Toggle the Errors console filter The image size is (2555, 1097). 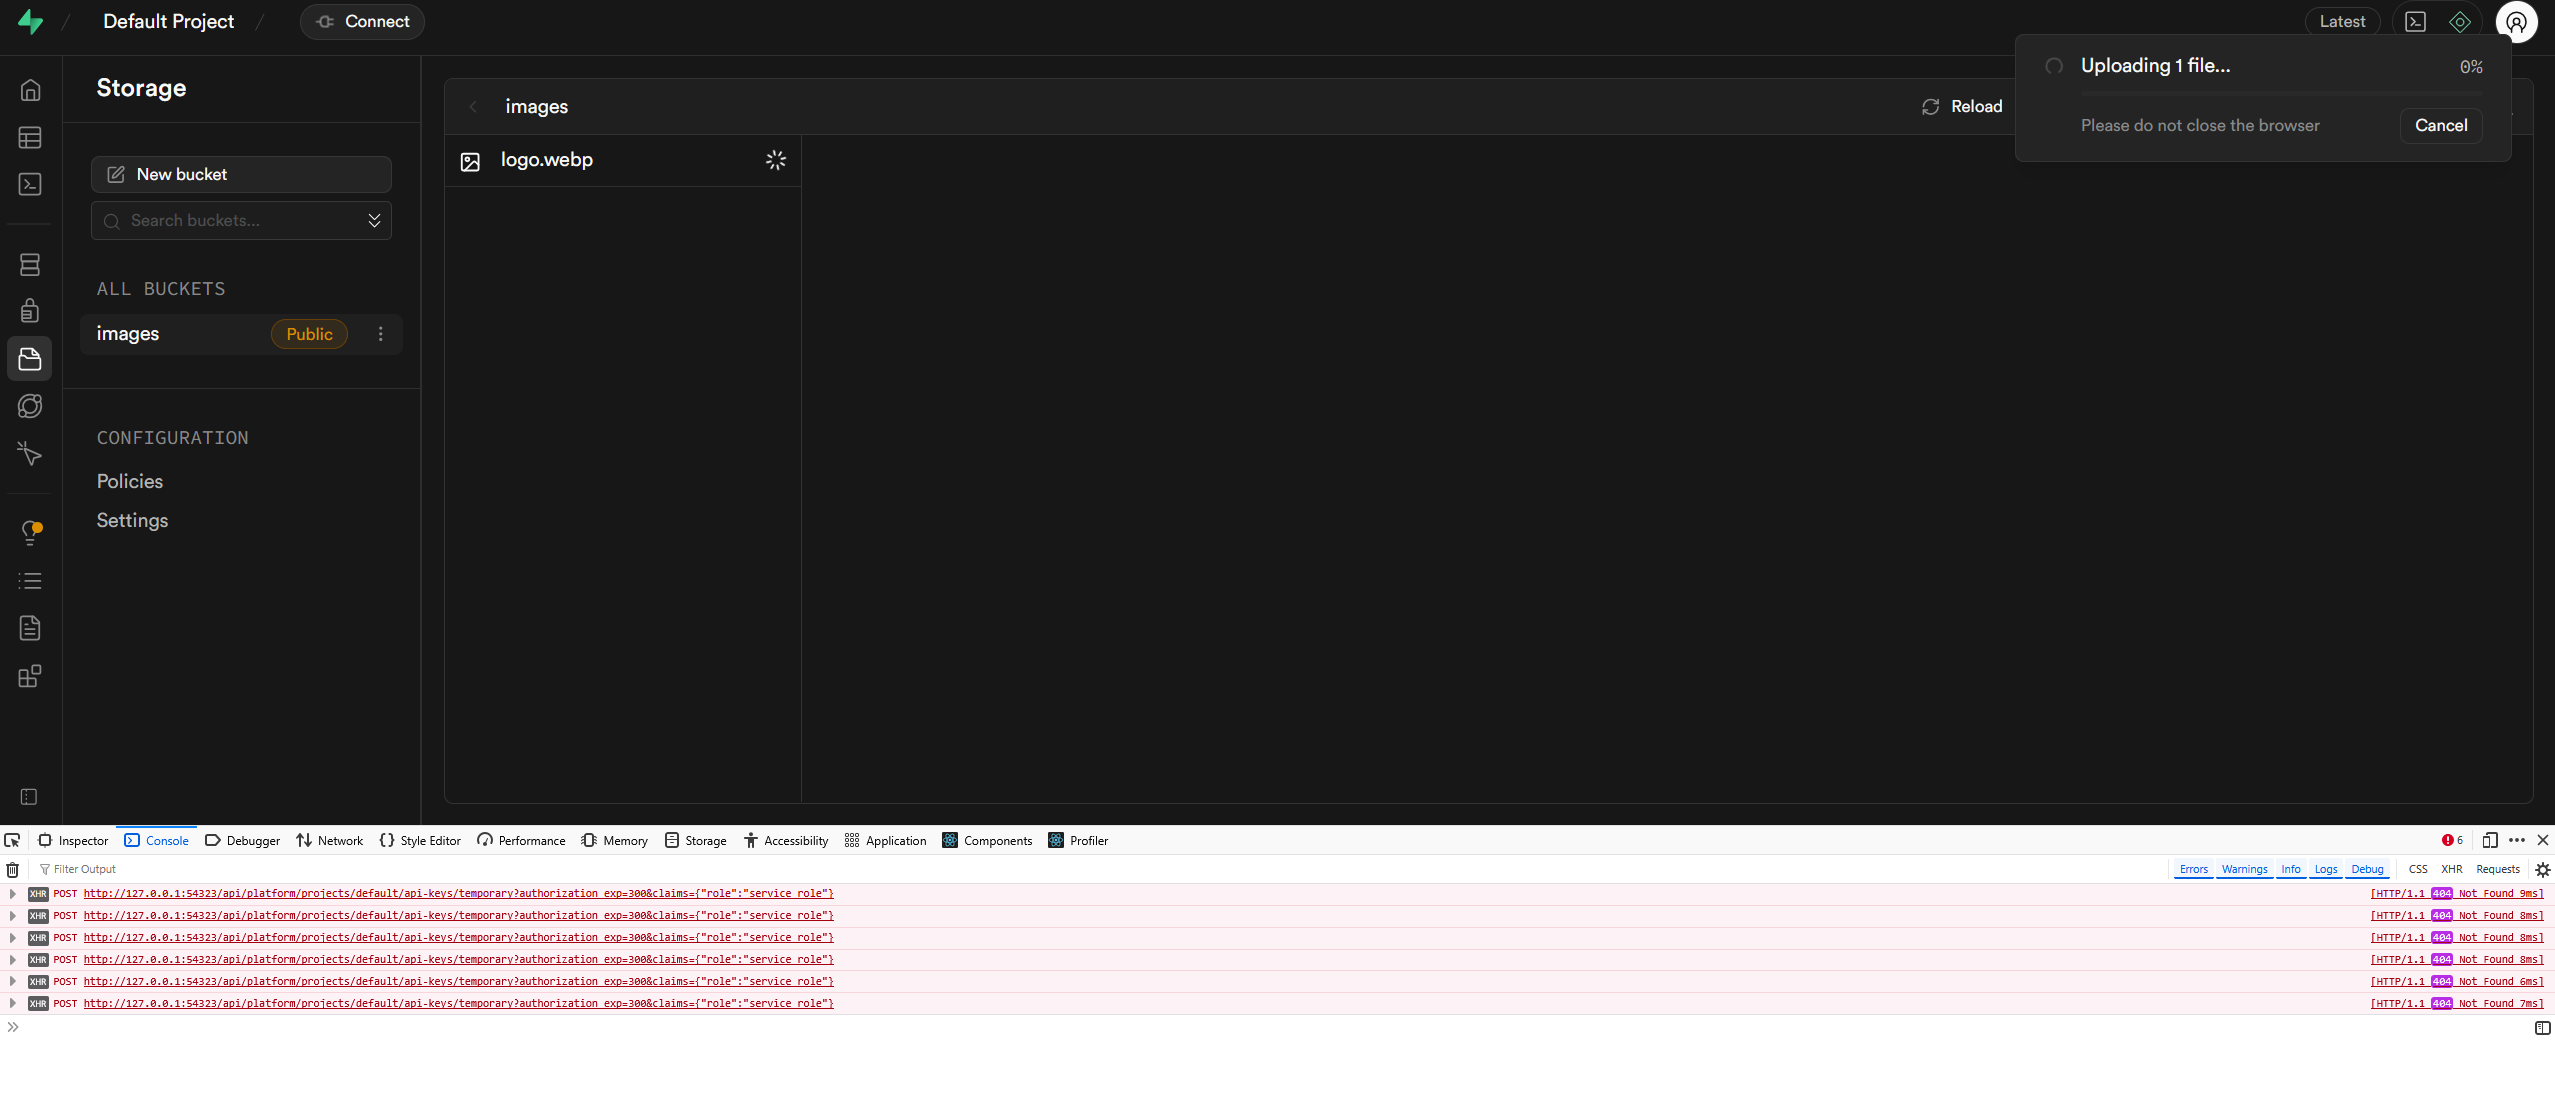click(x=2193, y=869)
